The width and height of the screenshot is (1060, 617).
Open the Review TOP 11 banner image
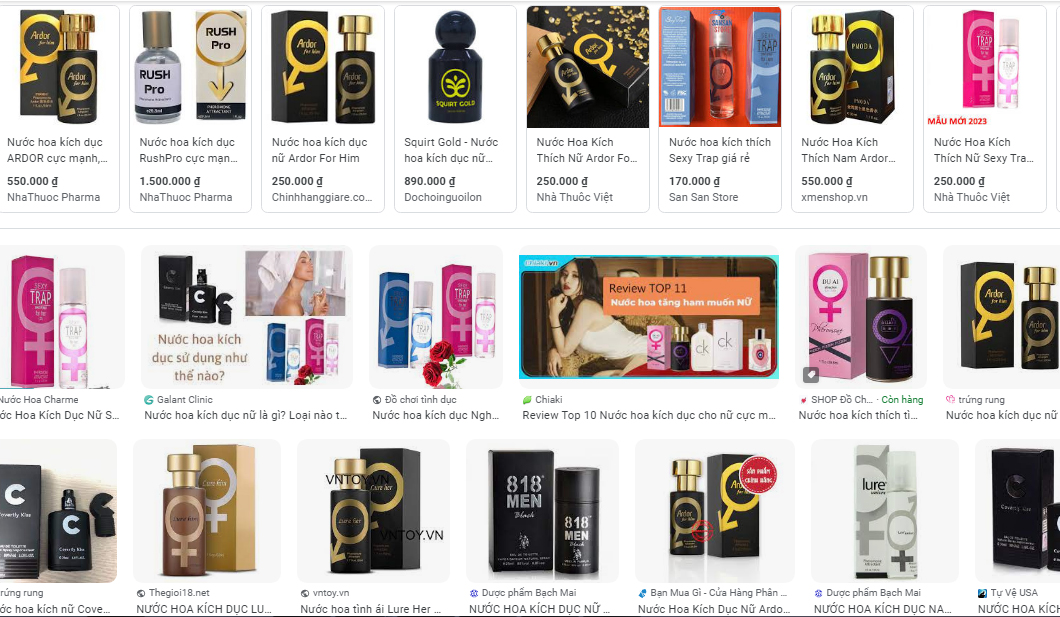[649, 317]
